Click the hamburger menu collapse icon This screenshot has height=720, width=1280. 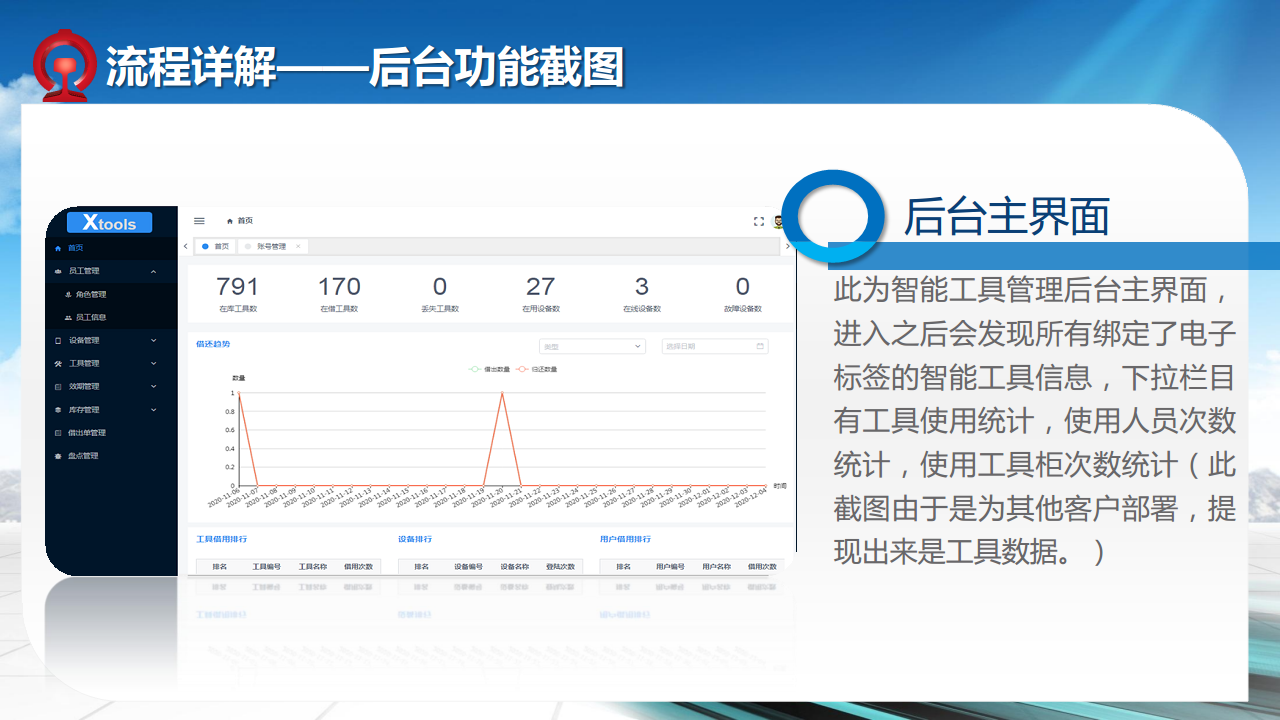199,221
